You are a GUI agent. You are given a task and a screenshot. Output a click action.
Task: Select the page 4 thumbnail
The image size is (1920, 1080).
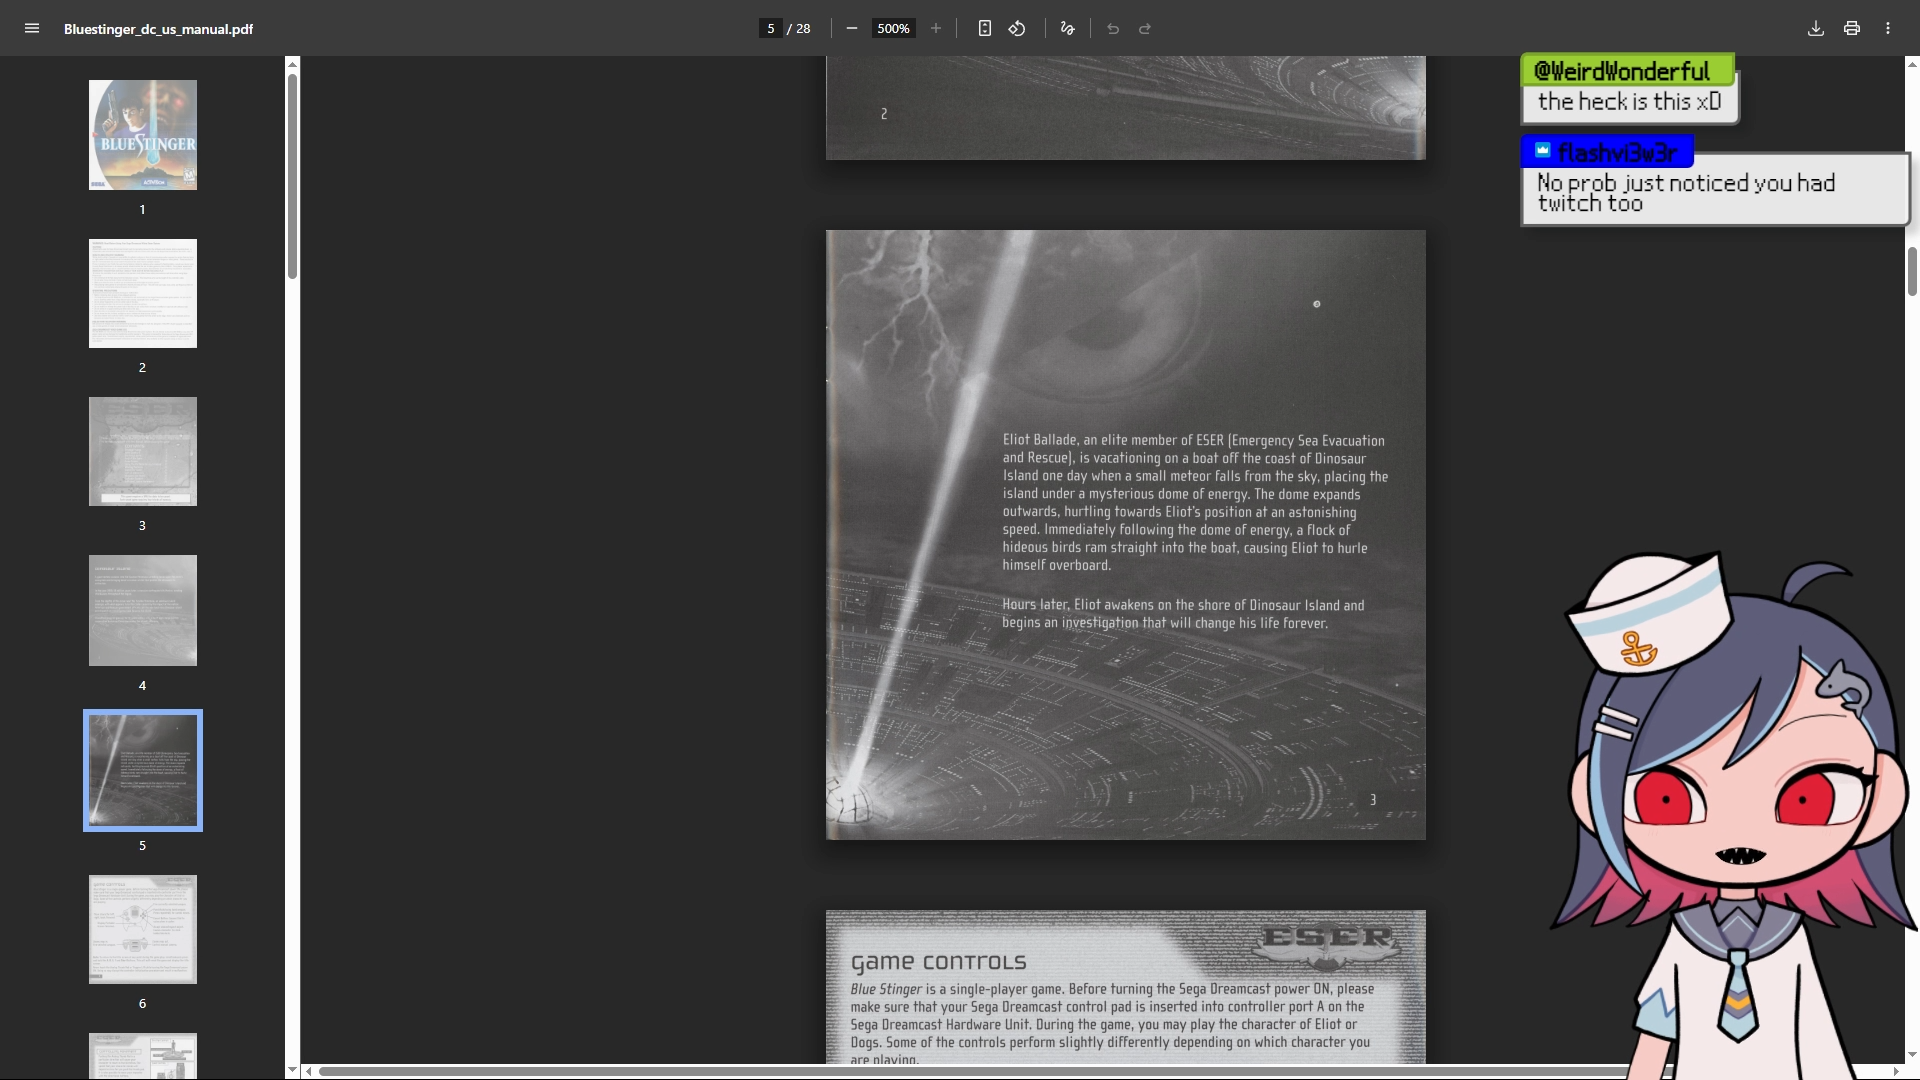143,610
